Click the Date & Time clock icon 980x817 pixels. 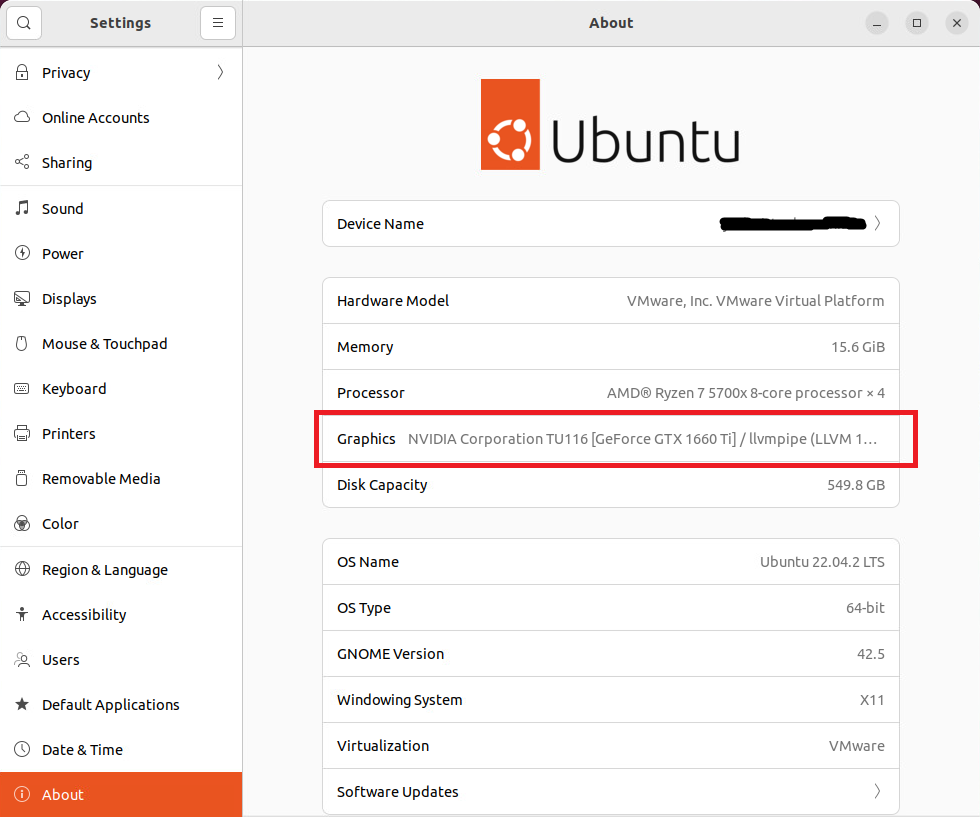[22, 749]
